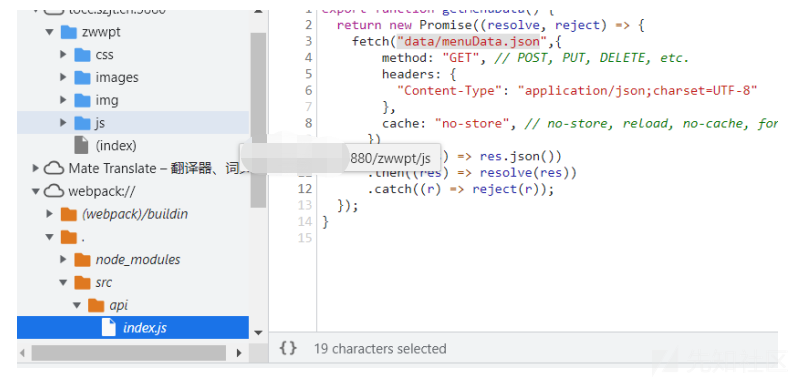Select the images folder icon
Viewport: 804px width, 380px height.
tap(82, 77)
